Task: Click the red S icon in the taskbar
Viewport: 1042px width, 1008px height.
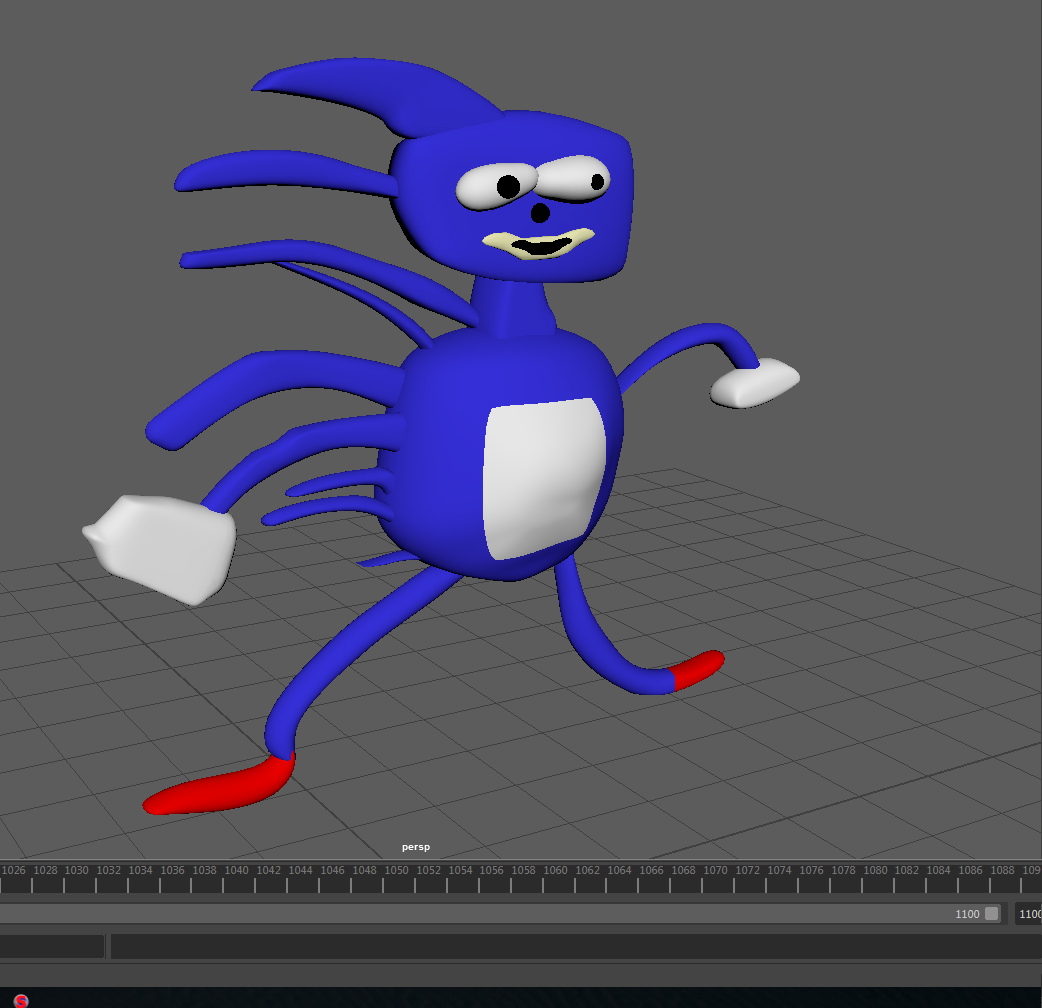Action: (x=21, y=1001)
